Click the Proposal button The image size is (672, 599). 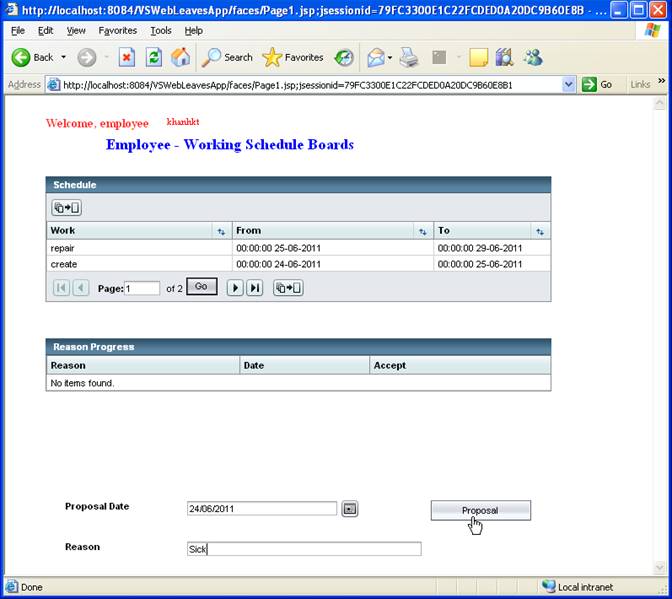pyautogui.click(x=480, y=510)
